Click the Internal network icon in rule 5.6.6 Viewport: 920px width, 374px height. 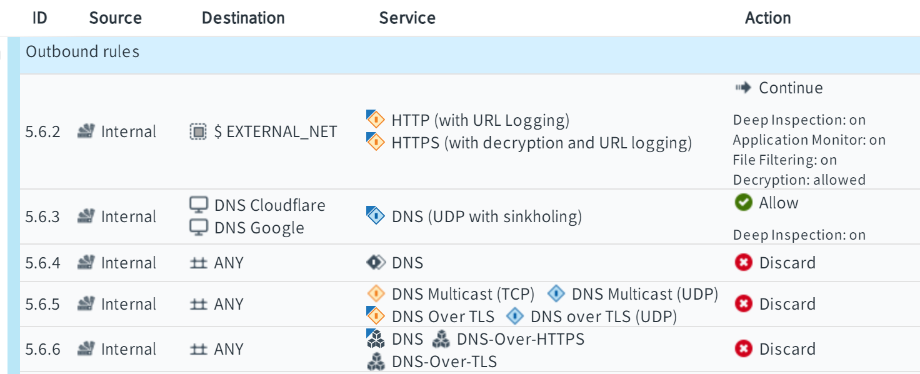coord(86,349)
